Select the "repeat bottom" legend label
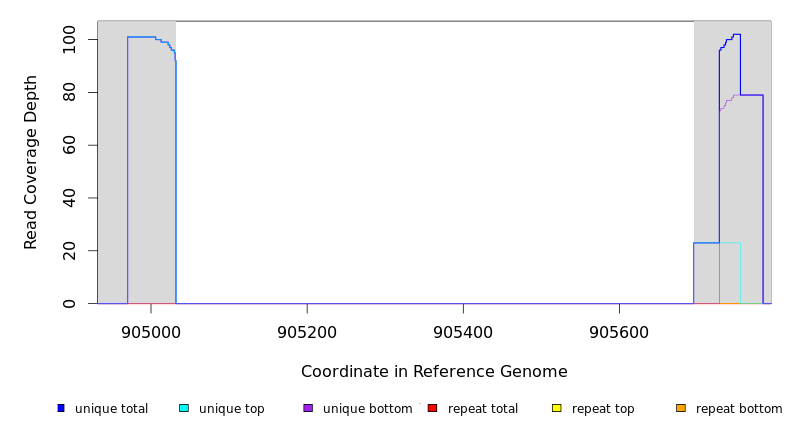The height and width of the screenshot is (432, 792). pos(739,409)
